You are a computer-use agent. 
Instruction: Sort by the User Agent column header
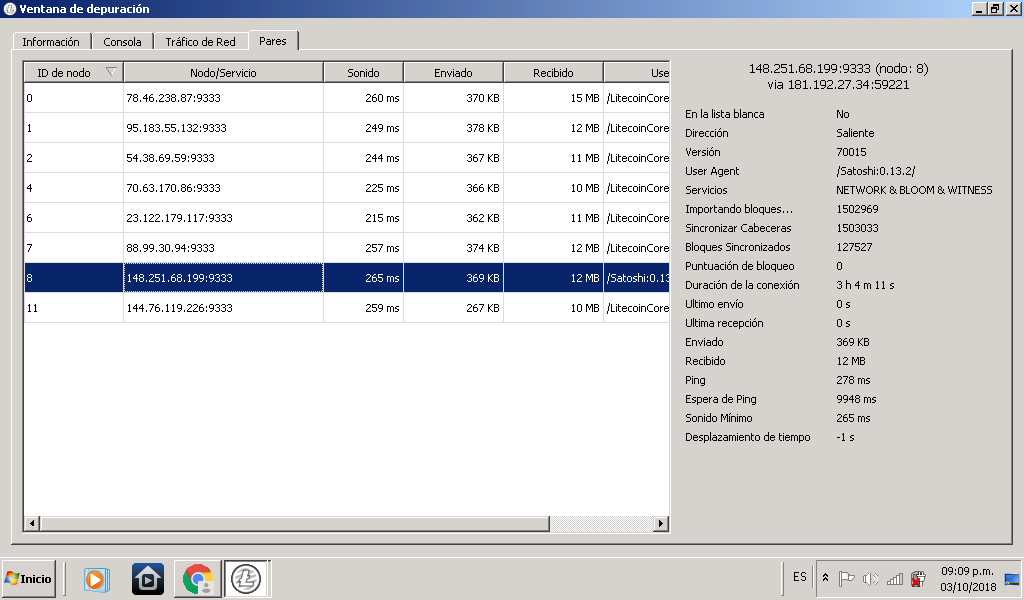click(x=637, y=72)
